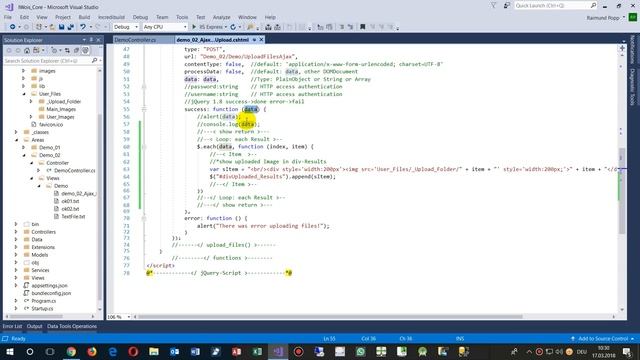Image resolution: width=640 pixels, height=360 pixels.
Task: Click the search magnifier in Solution Explorer
Action: (x=94, y=60)
